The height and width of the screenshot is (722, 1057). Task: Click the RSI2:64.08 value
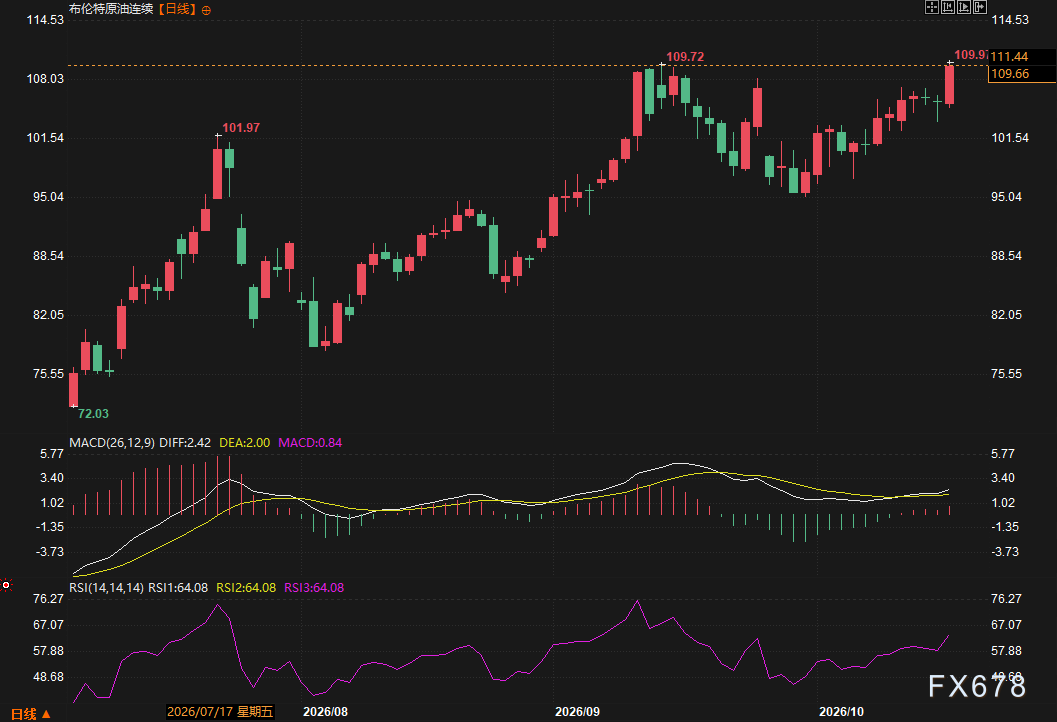(x=246, y=588)
